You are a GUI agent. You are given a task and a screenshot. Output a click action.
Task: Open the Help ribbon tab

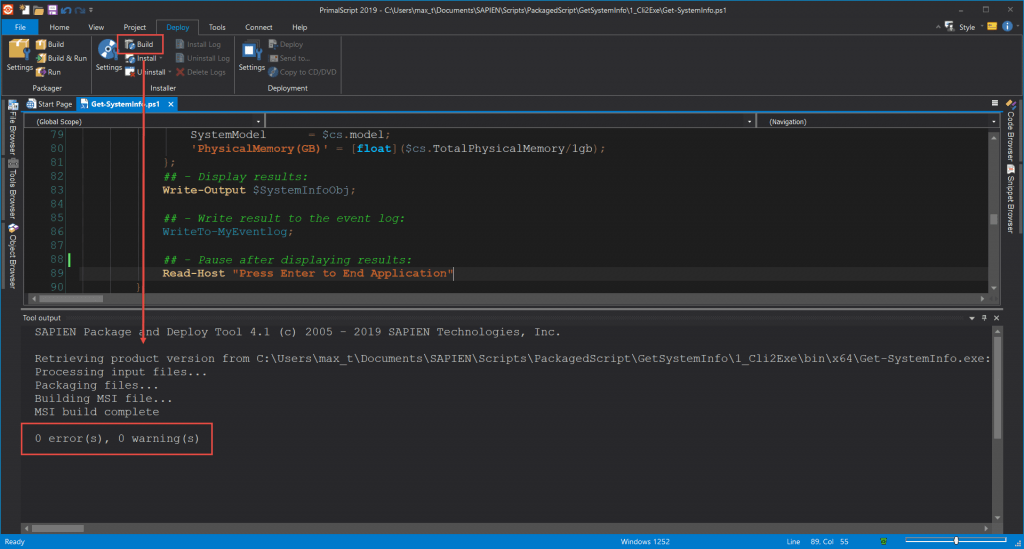point(299,27)
